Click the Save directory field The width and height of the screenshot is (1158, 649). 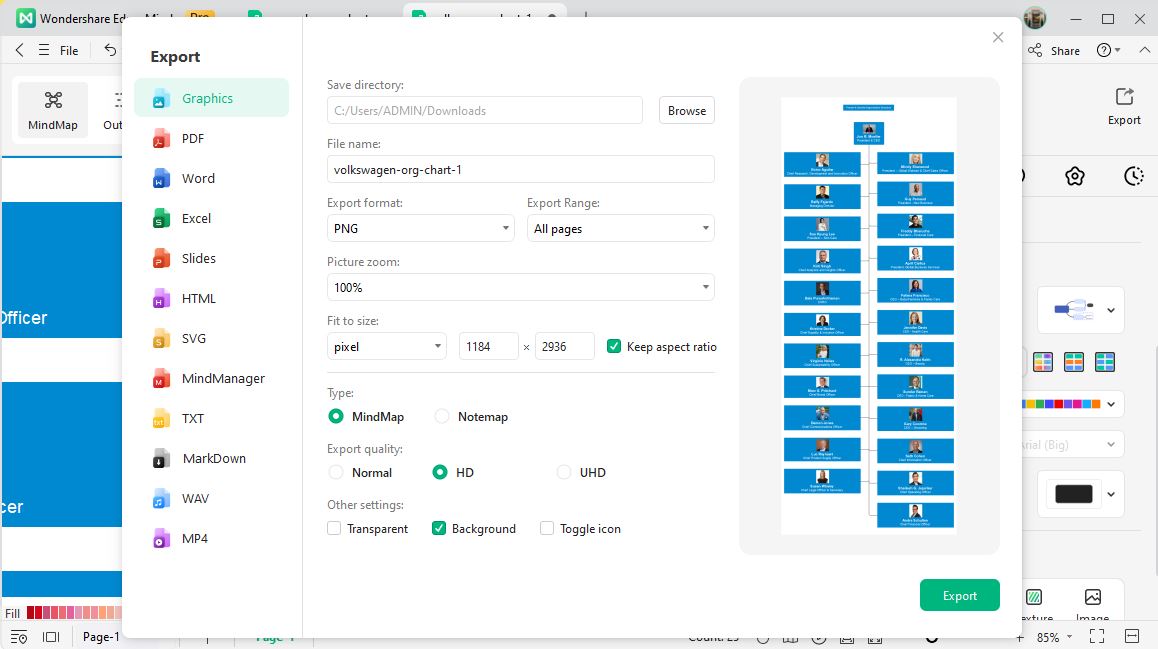[x=484, y=110]
